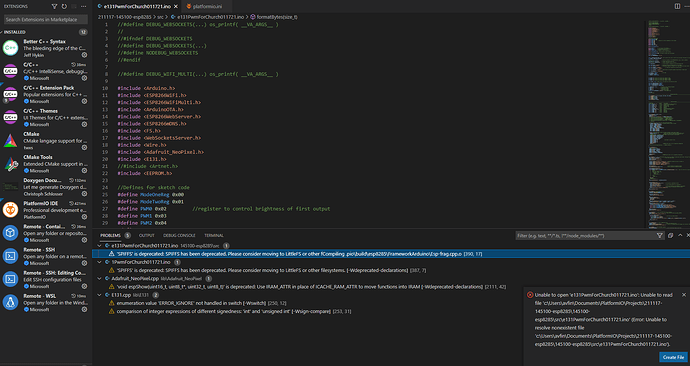690x366 pixels.
Task: Open manage gear for C/C++ extension
Action: click(84, 78)
